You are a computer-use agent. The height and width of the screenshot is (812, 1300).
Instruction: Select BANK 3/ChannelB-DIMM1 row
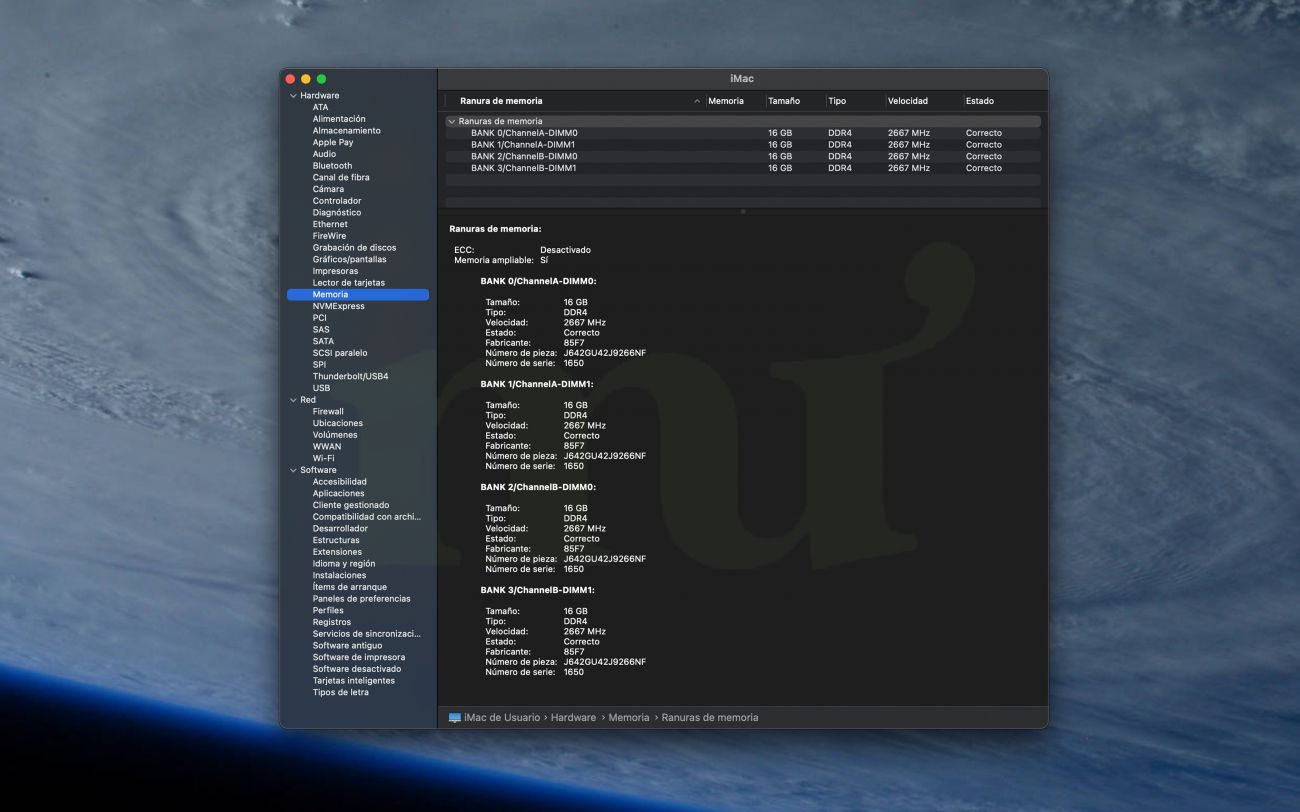pyautogui.click(x=524, y=168)
